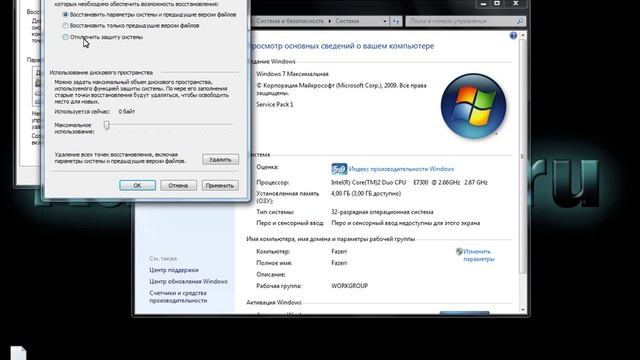Open the help question mark icon
640x360 pixels.
[513, 36]
